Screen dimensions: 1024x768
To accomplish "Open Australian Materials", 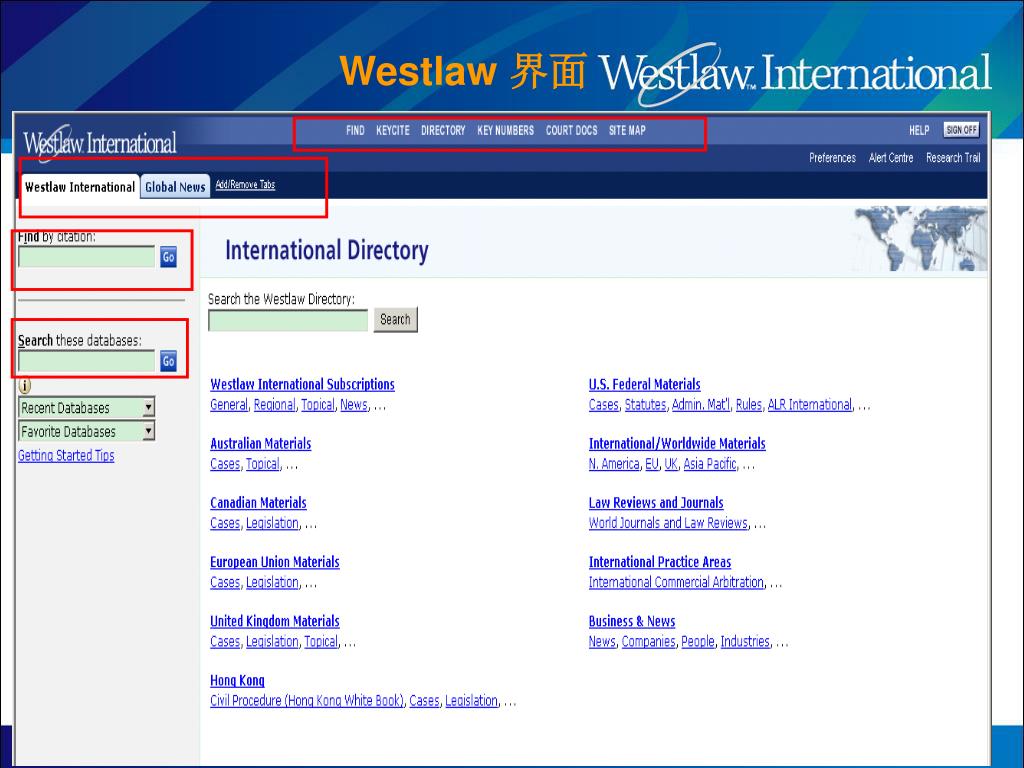I will (261, 444).
